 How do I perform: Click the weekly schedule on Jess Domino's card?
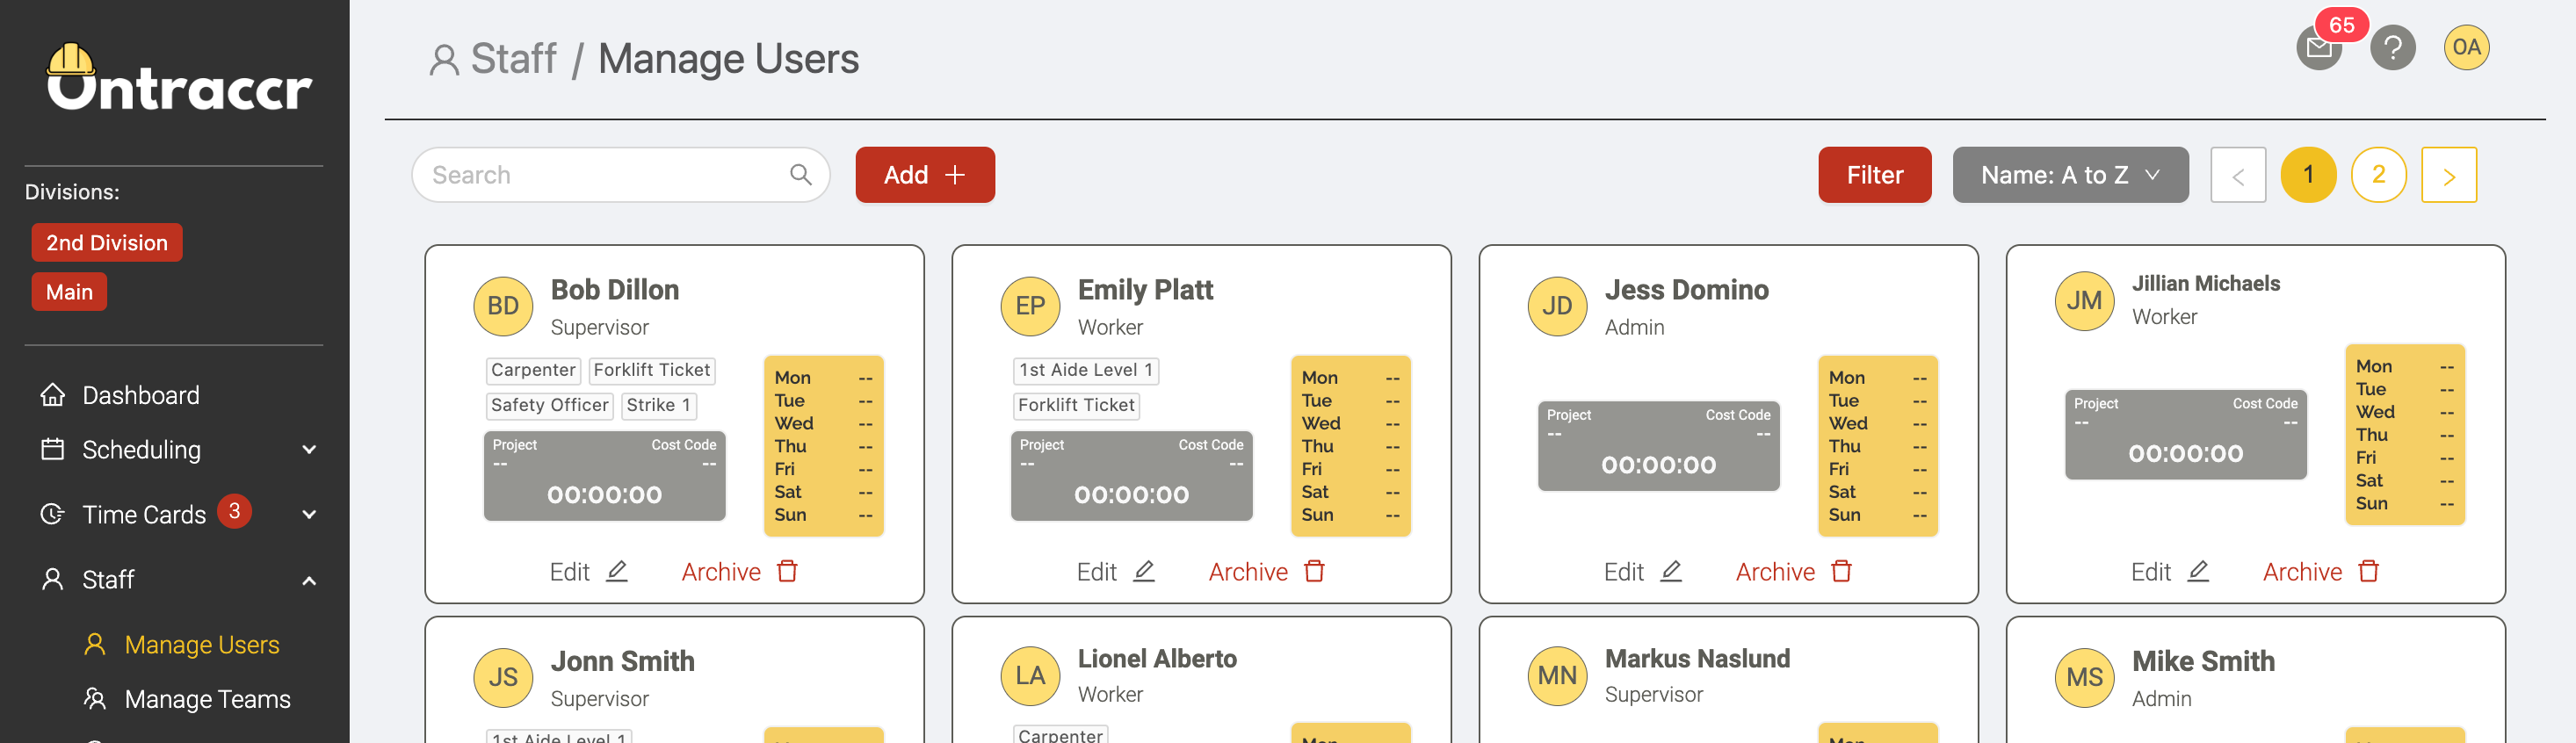[1877, 446]
